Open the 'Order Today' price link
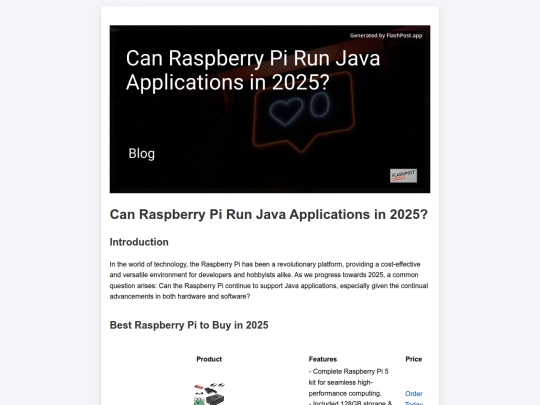The height and width of the screenshot is (405, 540). pos(414,398)
